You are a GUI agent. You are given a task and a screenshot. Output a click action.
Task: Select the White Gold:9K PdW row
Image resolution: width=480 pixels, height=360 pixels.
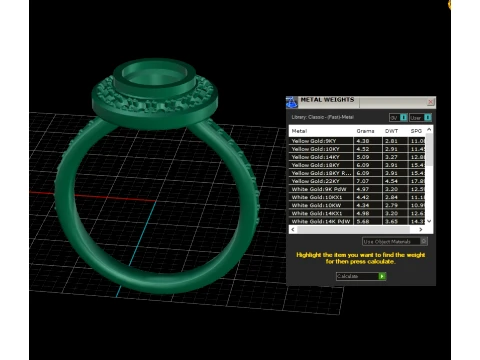357,189
